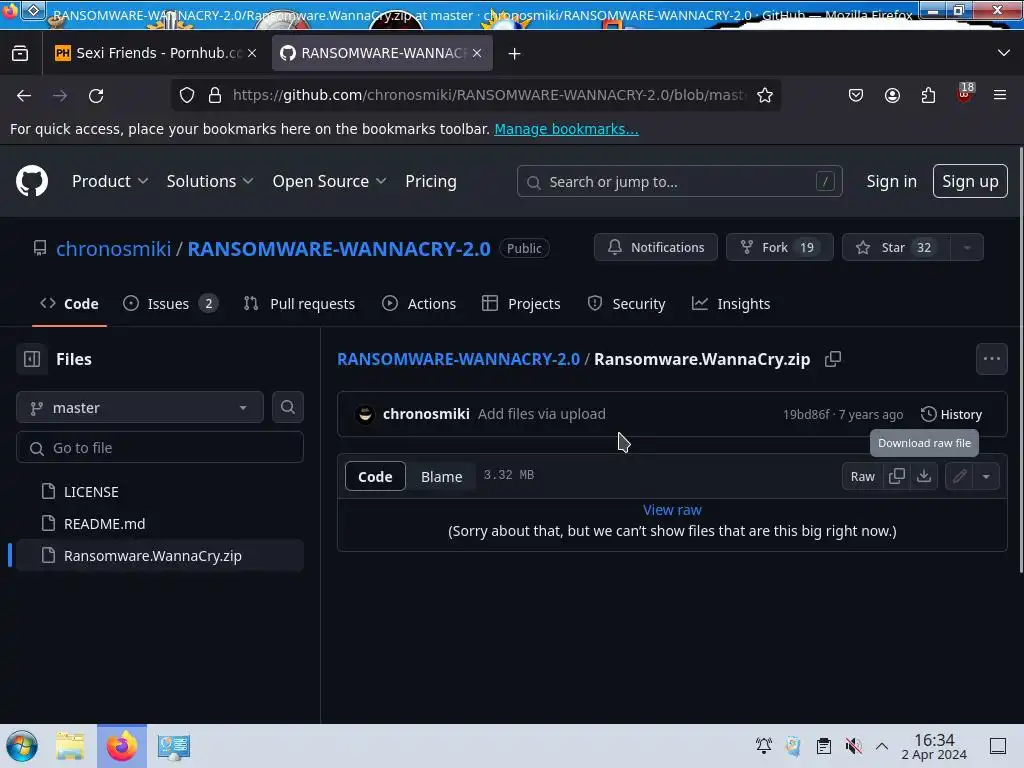Viewport: 1024px width, 768px height.
Task: Open the clipboard tray icon
Action: (x=824, y=746)
